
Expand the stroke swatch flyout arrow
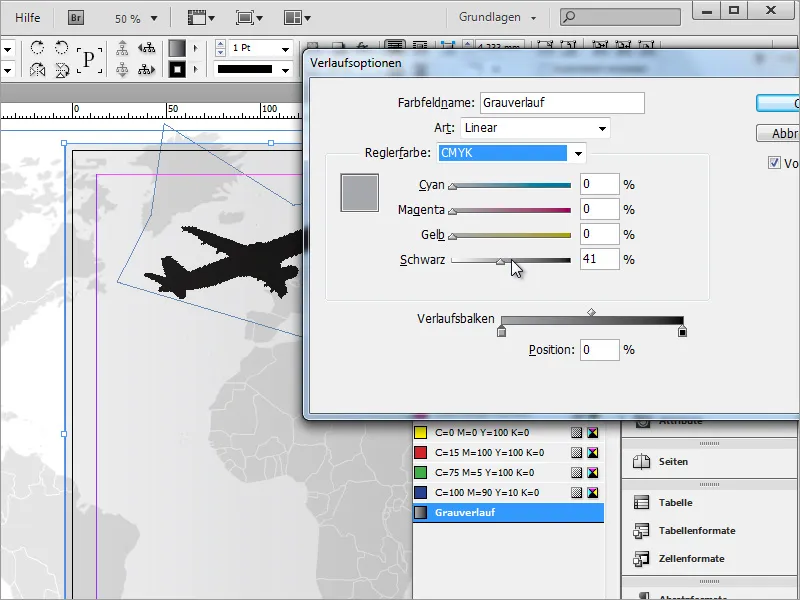pyautogui.click(x=195, y=69)
